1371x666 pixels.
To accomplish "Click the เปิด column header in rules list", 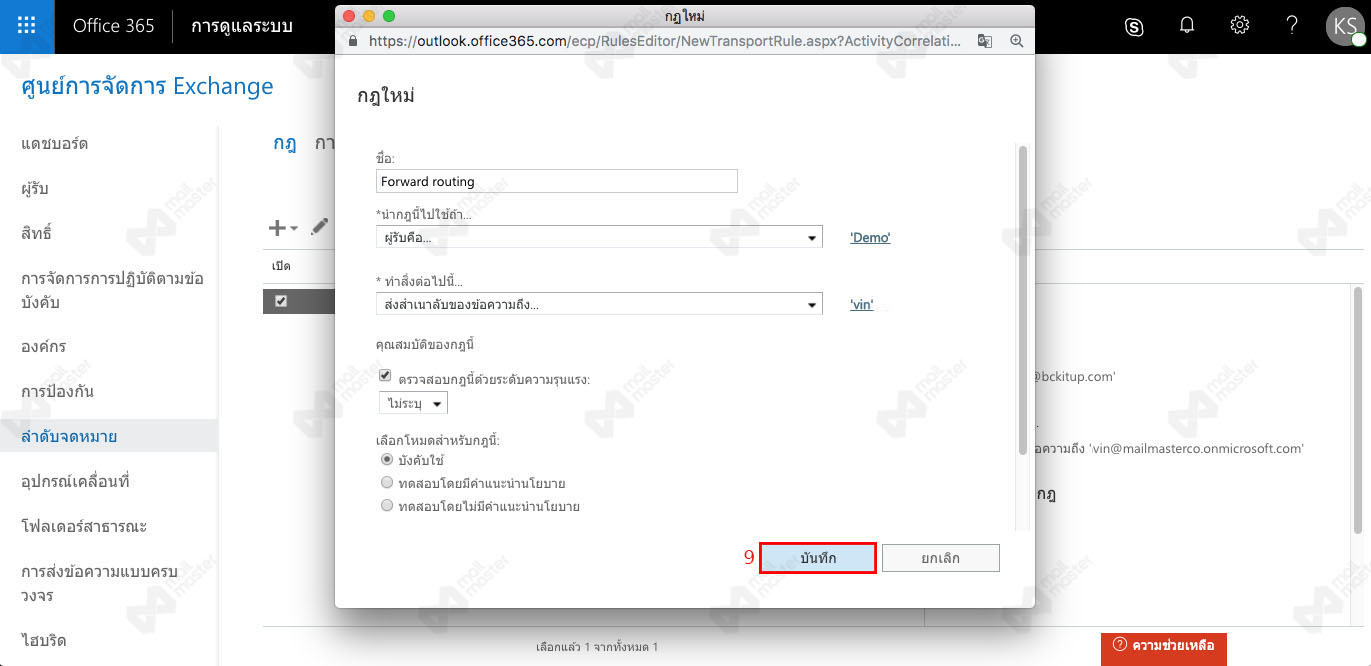I will (281, 267).
